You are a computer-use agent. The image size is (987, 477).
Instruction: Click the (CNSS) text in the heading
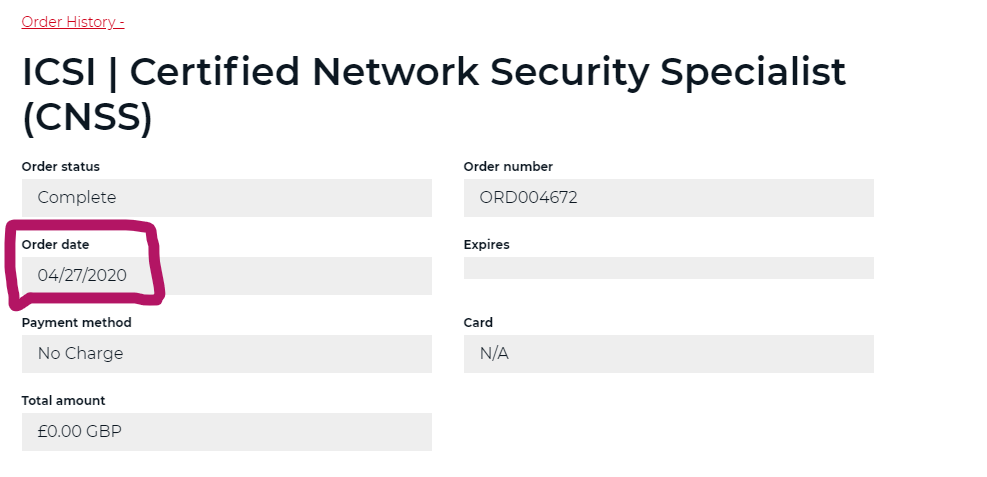(x=87, y=118)
